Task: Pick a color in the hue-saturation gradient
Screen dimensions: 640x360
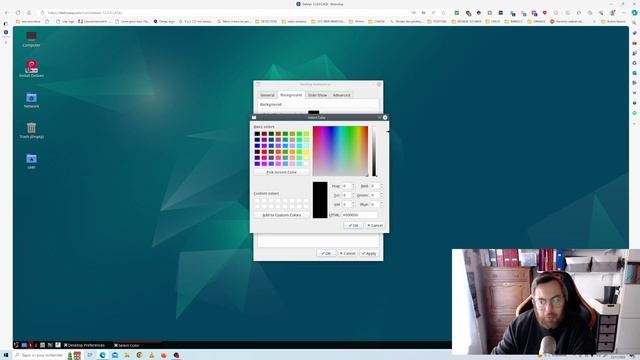Action: [340, 151]
